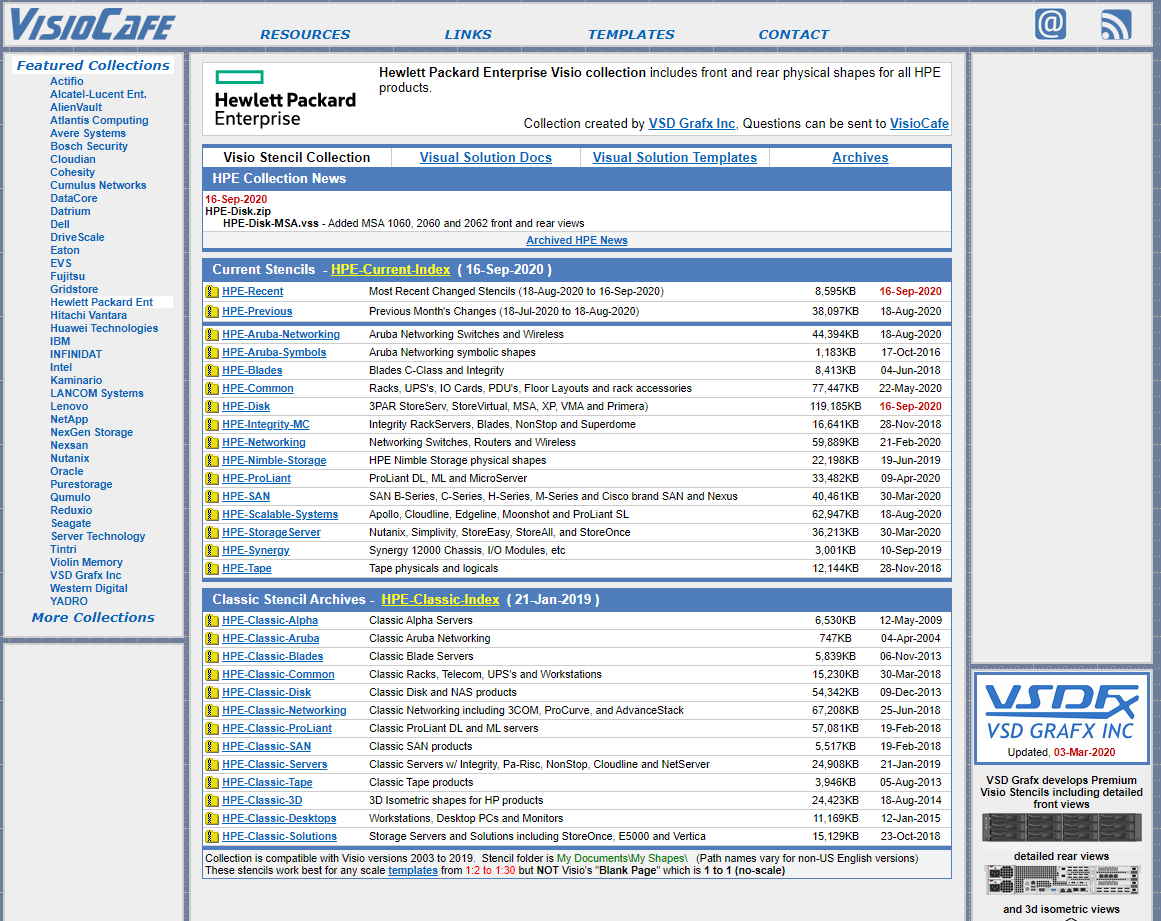Viewport: 1161px width, 921px height.
Task: Click the zip icon beside HPE-Tape
Action: 212,569
